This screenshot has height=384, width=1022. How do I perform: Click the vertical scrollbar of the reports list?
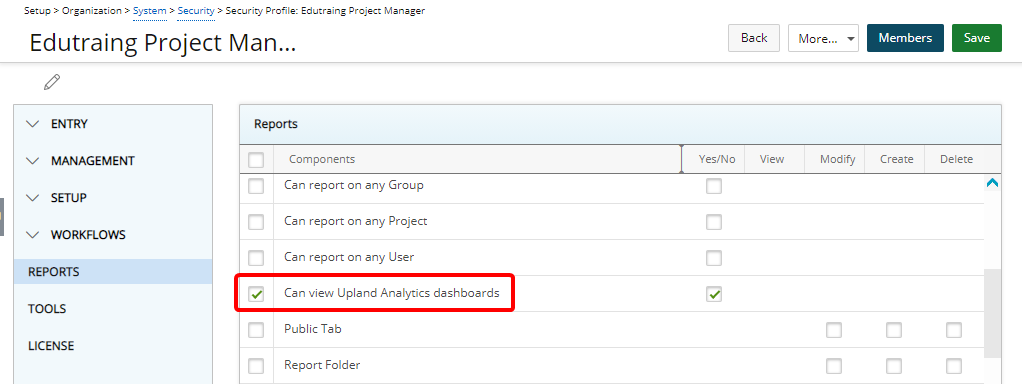point(993,313)
